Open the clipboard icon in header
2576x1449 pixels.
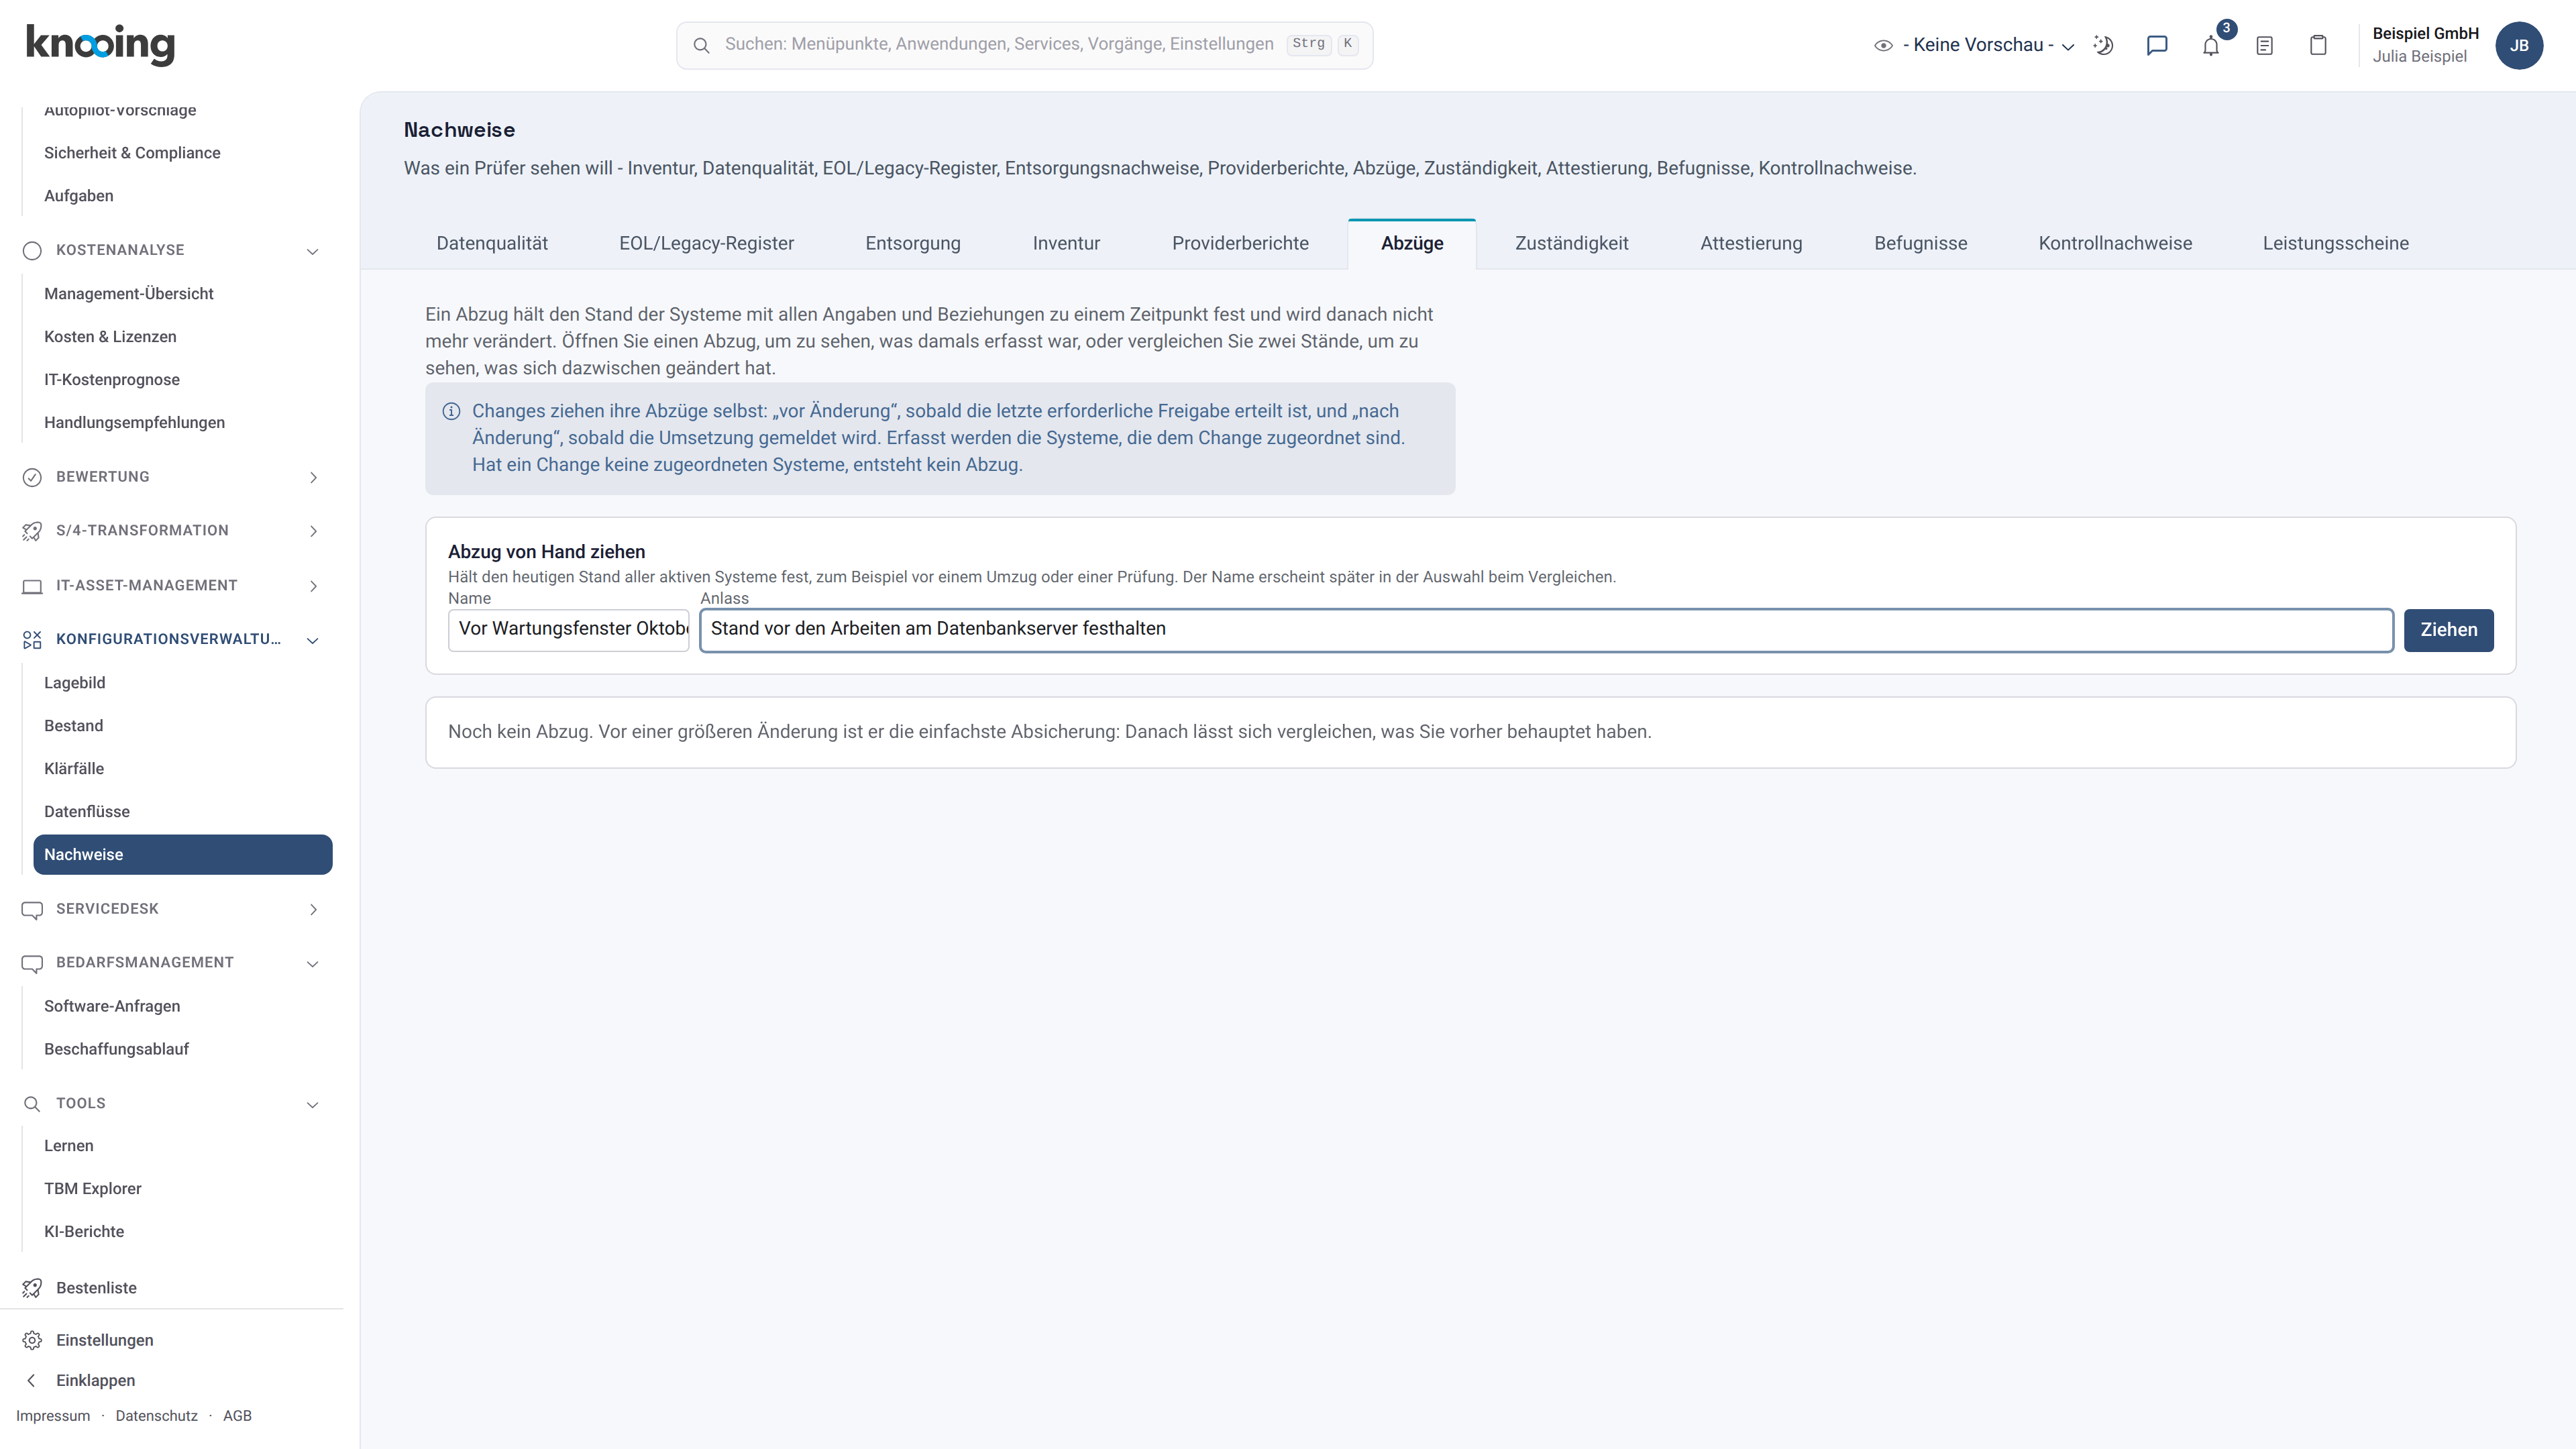click(x=2318, y=46)
